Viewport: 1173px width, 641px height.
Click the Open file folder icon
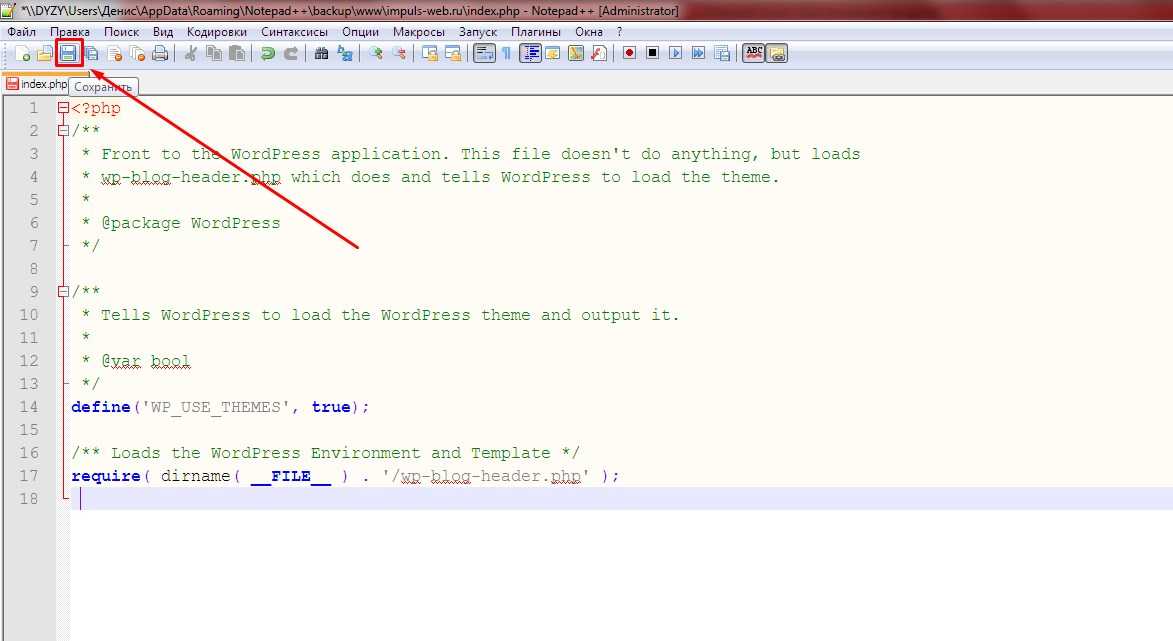coord(45,54)
